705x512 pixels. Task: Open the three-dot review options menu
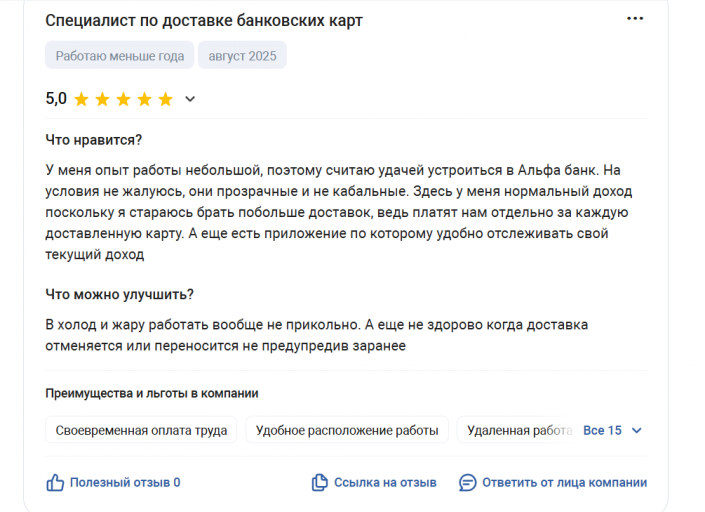(635, 18)
